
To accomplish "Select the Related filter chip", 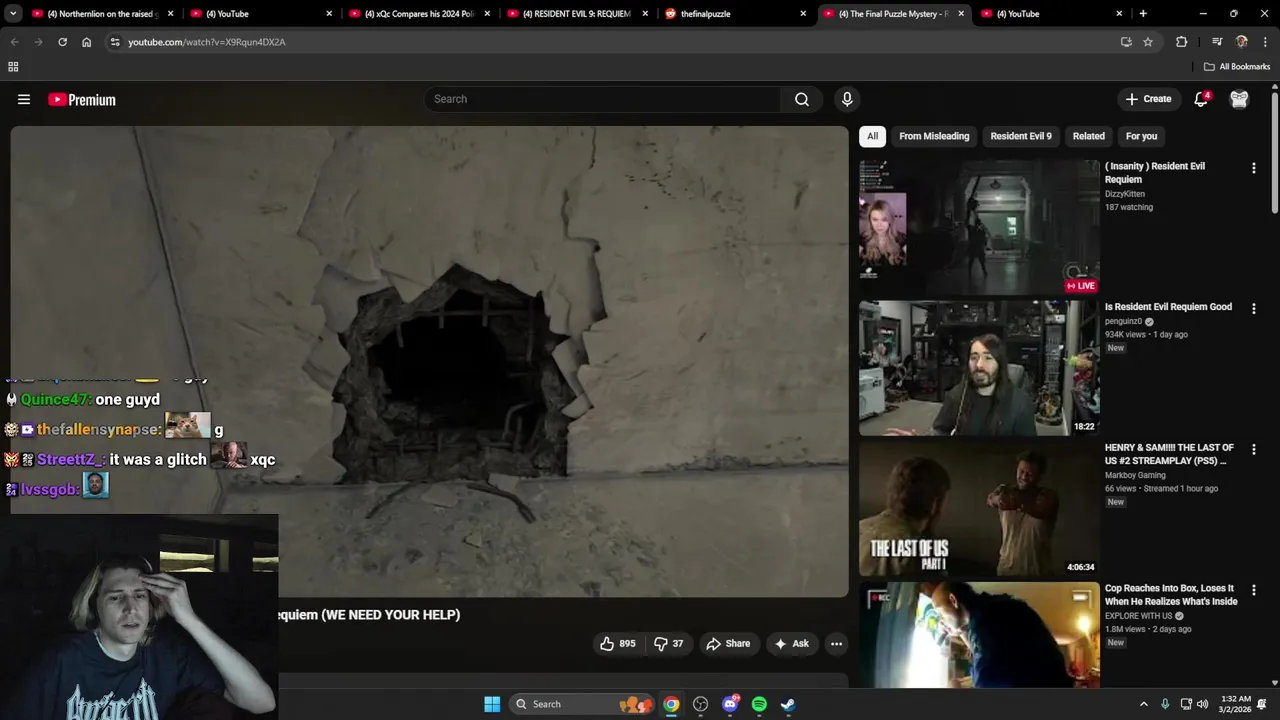I will 1089,136.
